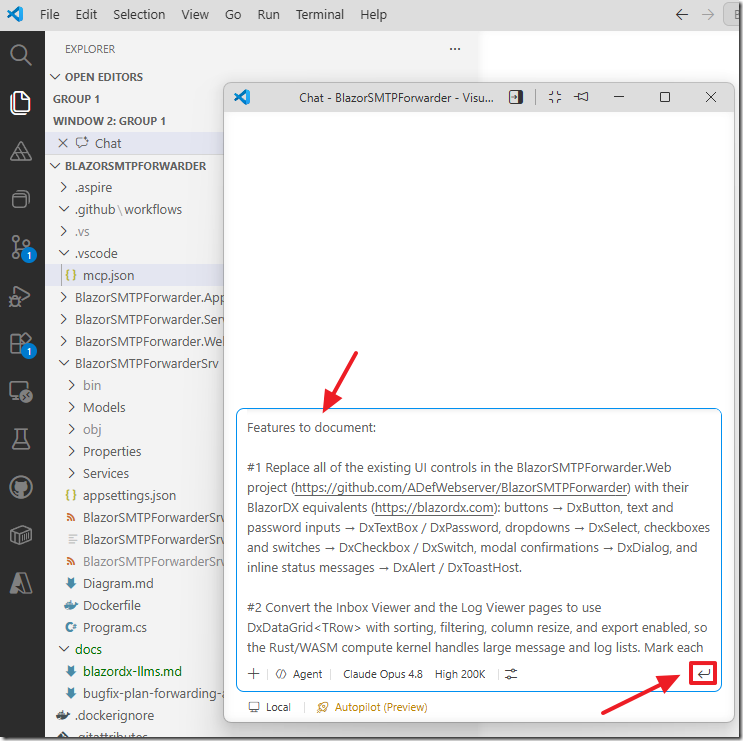Open the Edit menu
The image size is (743, 741).
point(86,15)
